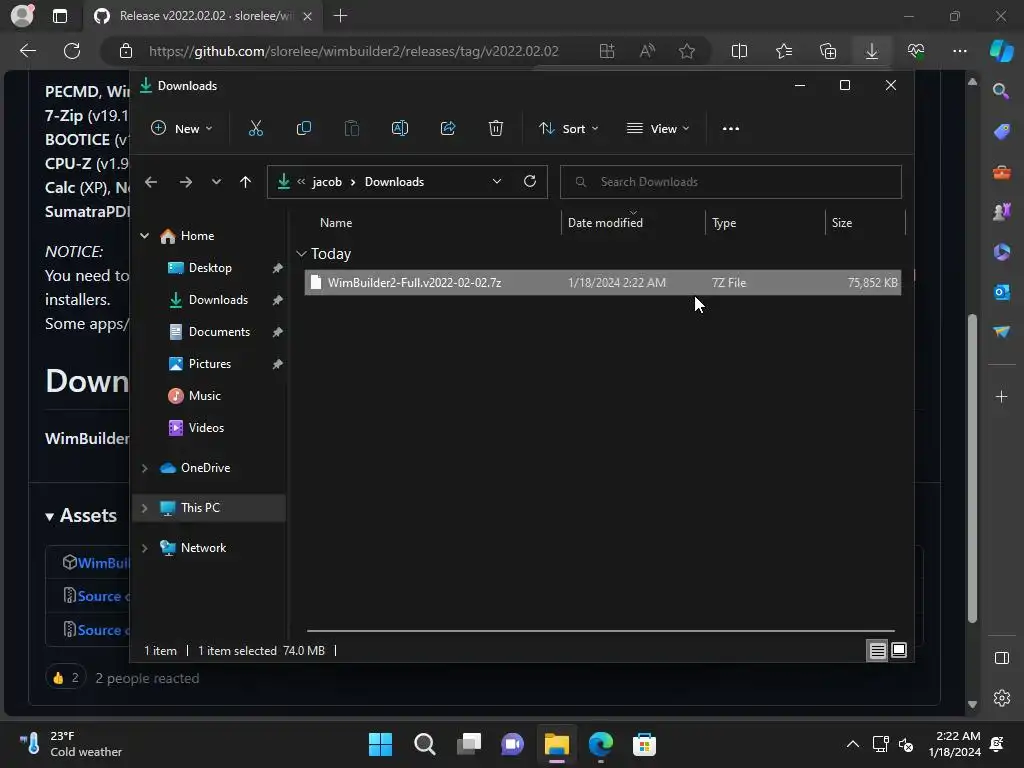Image resolution: width=1024 pixels, height=768 pixels.
Task: Open new tab in Edge
Action: tap(340, 16)
